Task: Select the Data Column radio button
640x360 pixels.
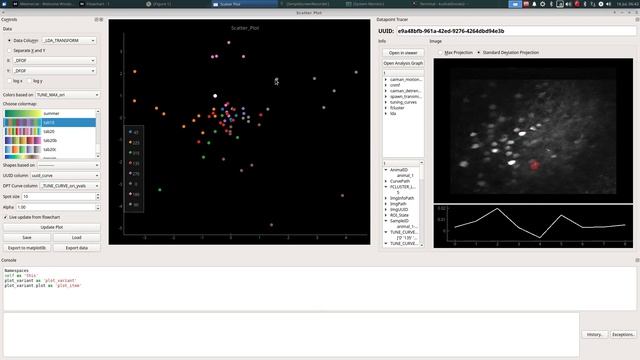Action: (x=9, y=40)
